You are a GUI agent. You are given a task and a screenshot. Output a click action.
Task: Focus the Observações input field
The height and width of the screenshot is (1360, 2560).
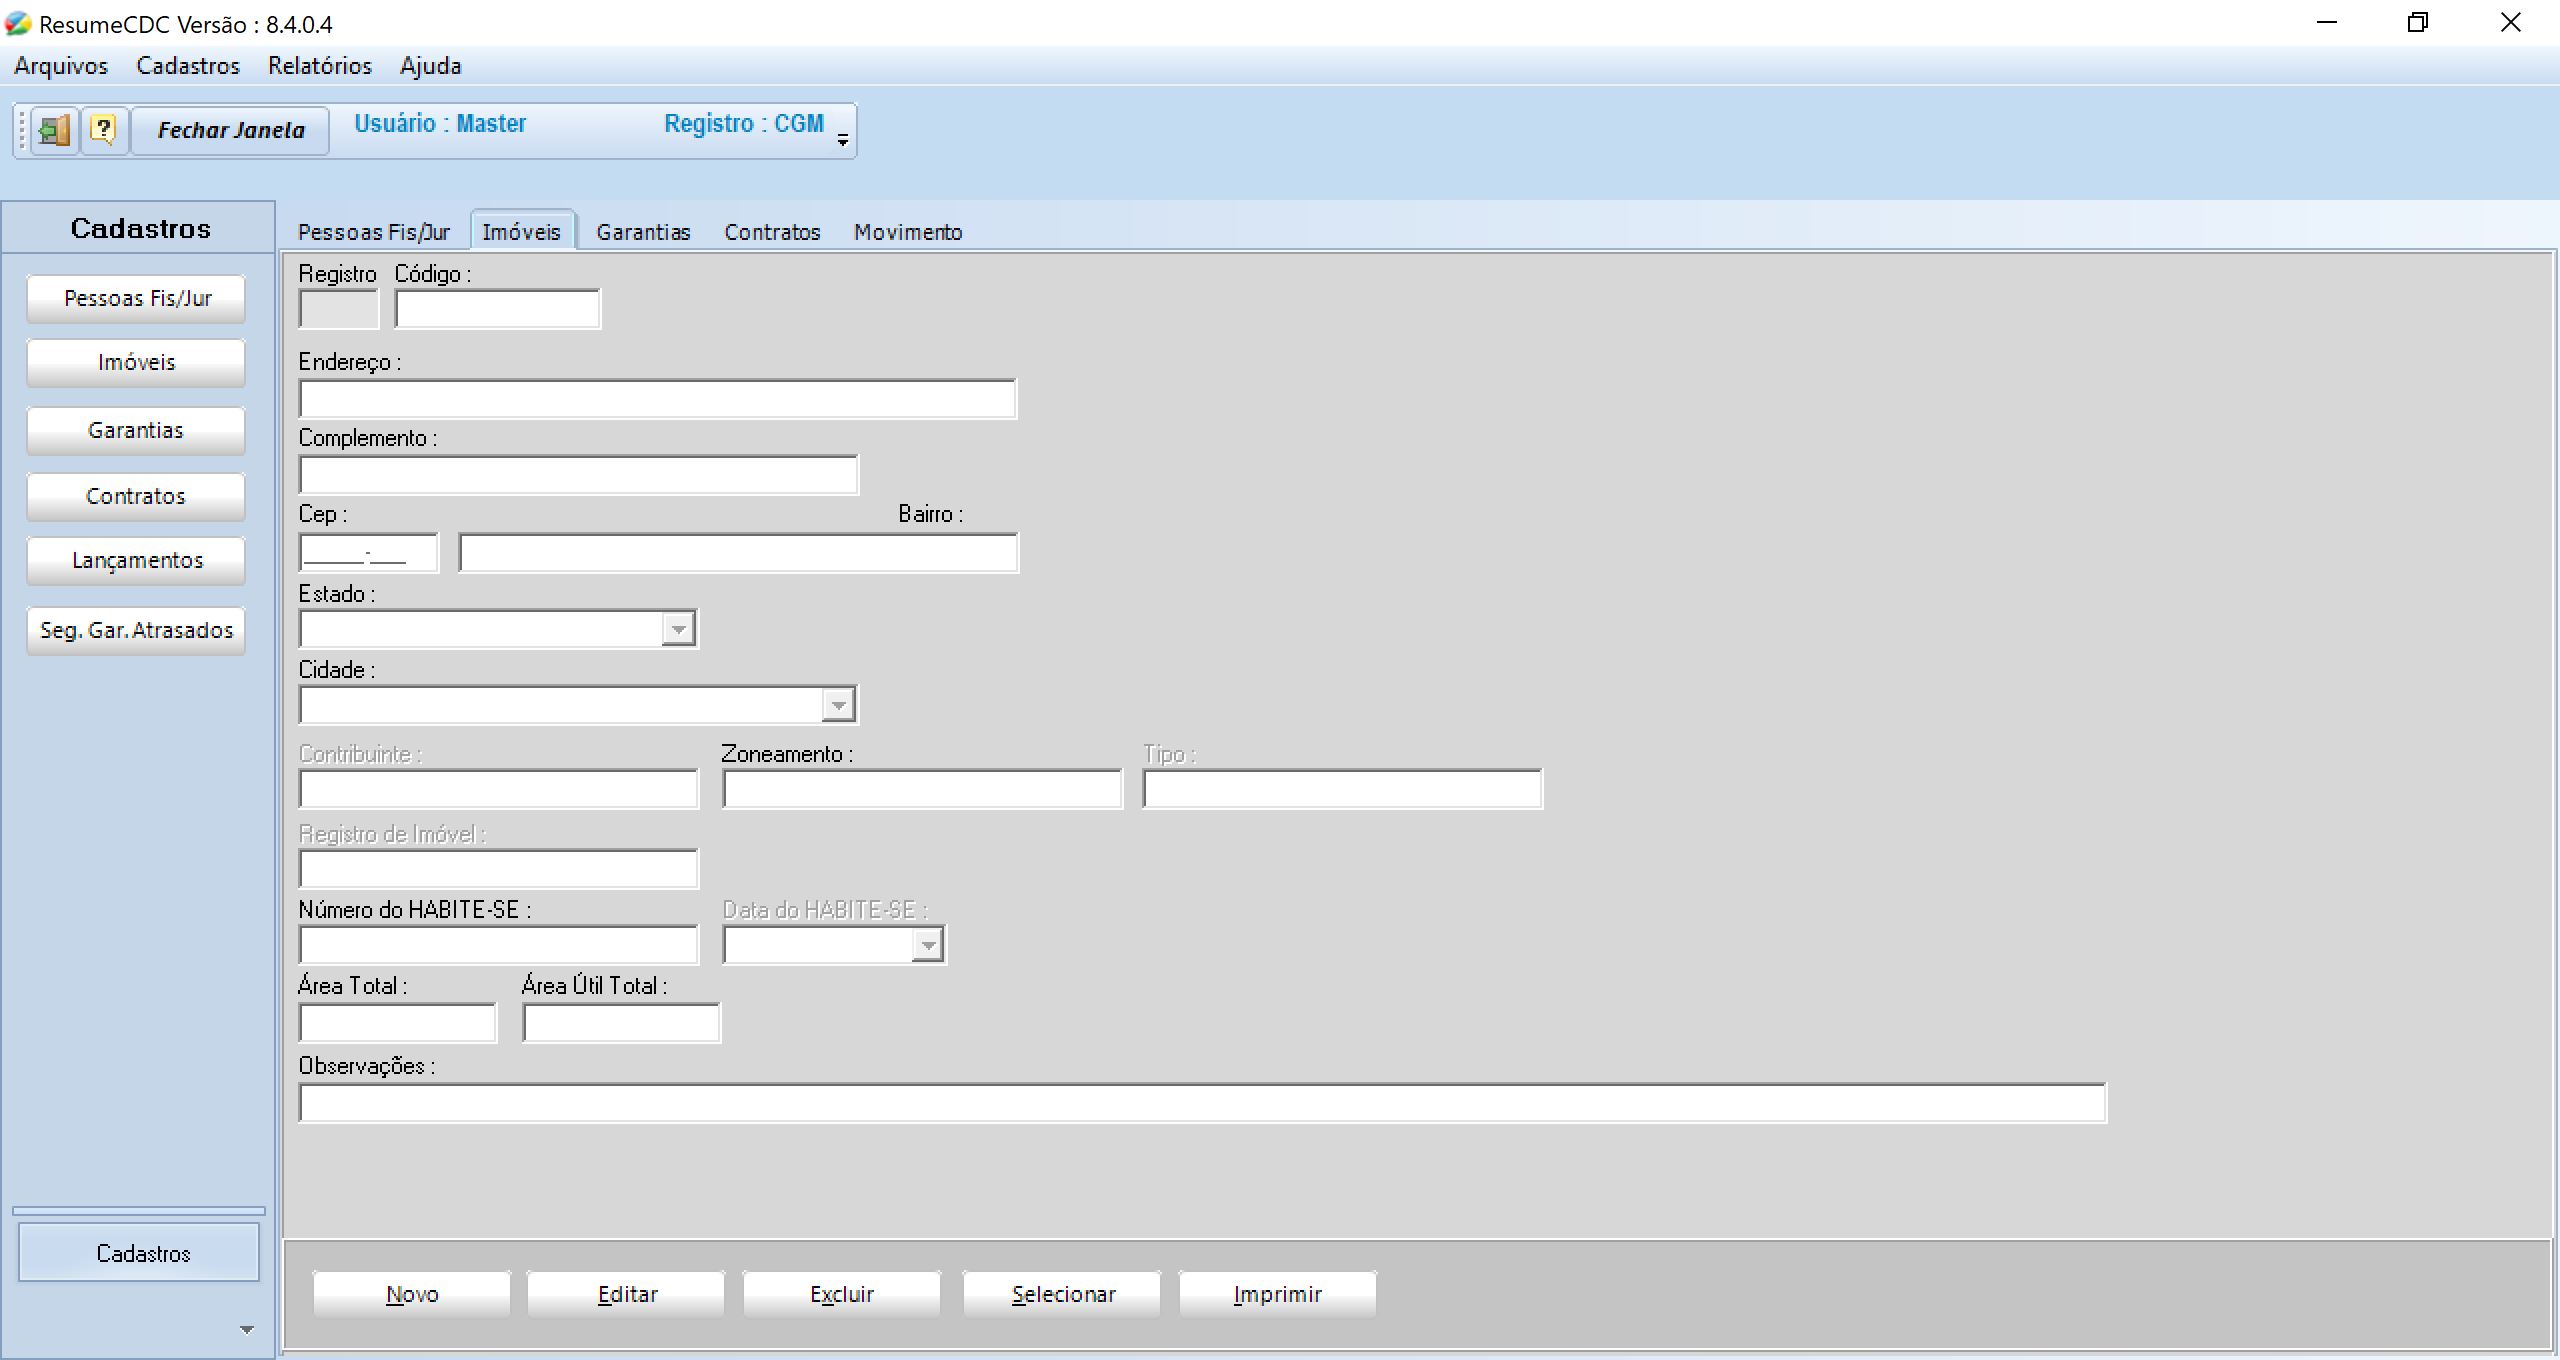1202,1103
